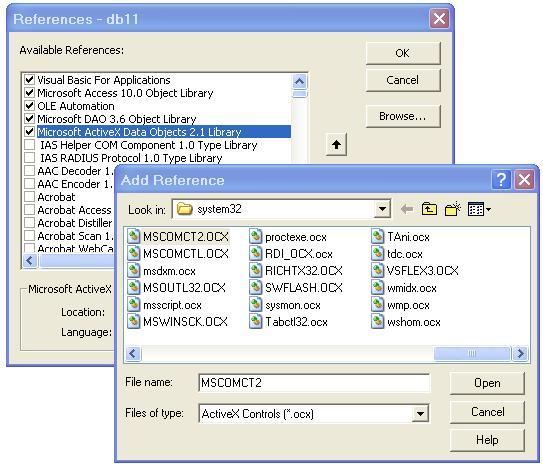Uncheck Microsoft Access 10.0 Object Library
The height and width of the screenshot is (464, 543).
[30, 93]
